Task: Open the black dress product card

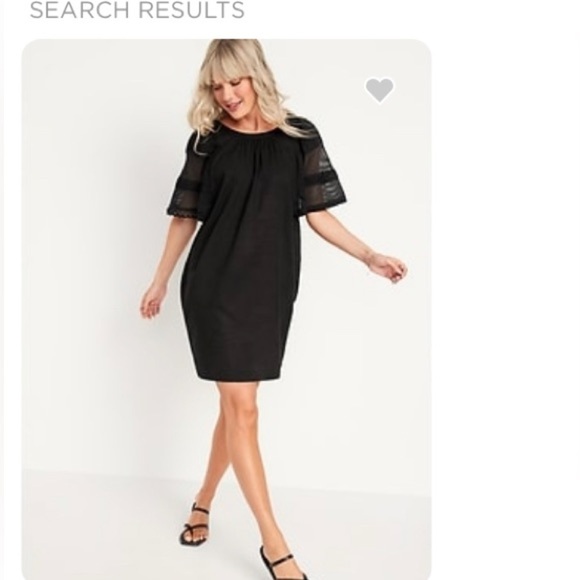Action: coord(226,309)
